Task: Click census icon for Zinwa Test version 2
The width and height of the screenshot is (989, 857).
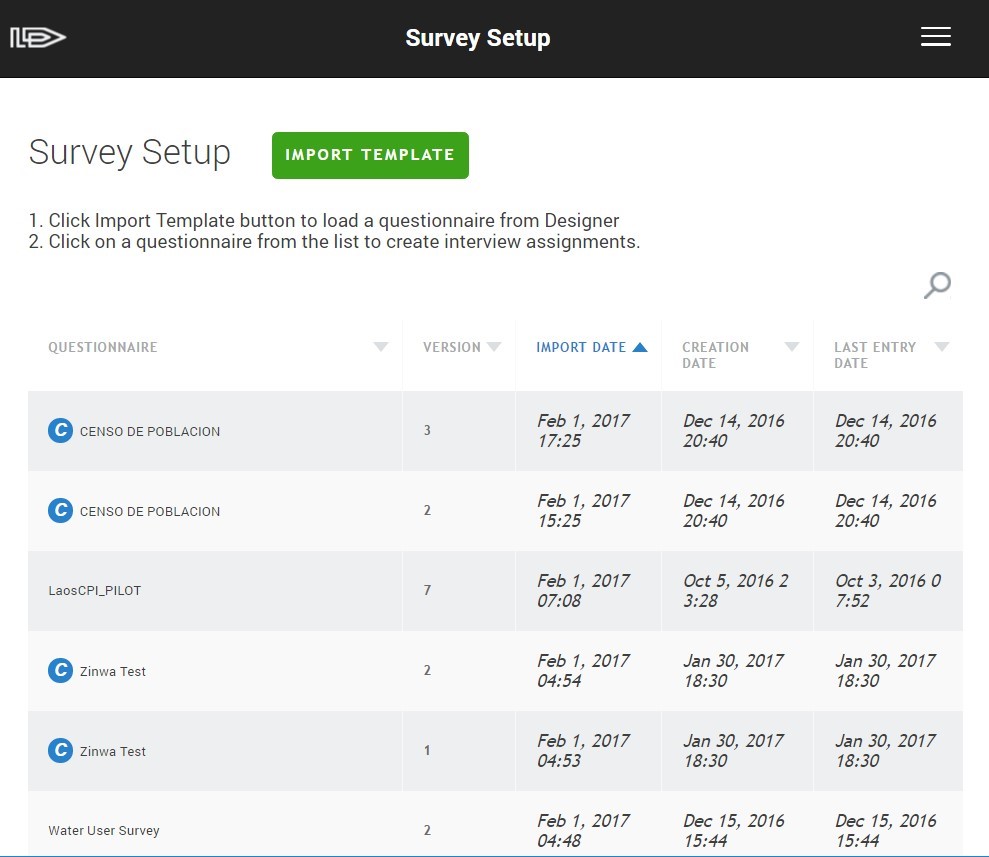Action: [x=61, y=670]
